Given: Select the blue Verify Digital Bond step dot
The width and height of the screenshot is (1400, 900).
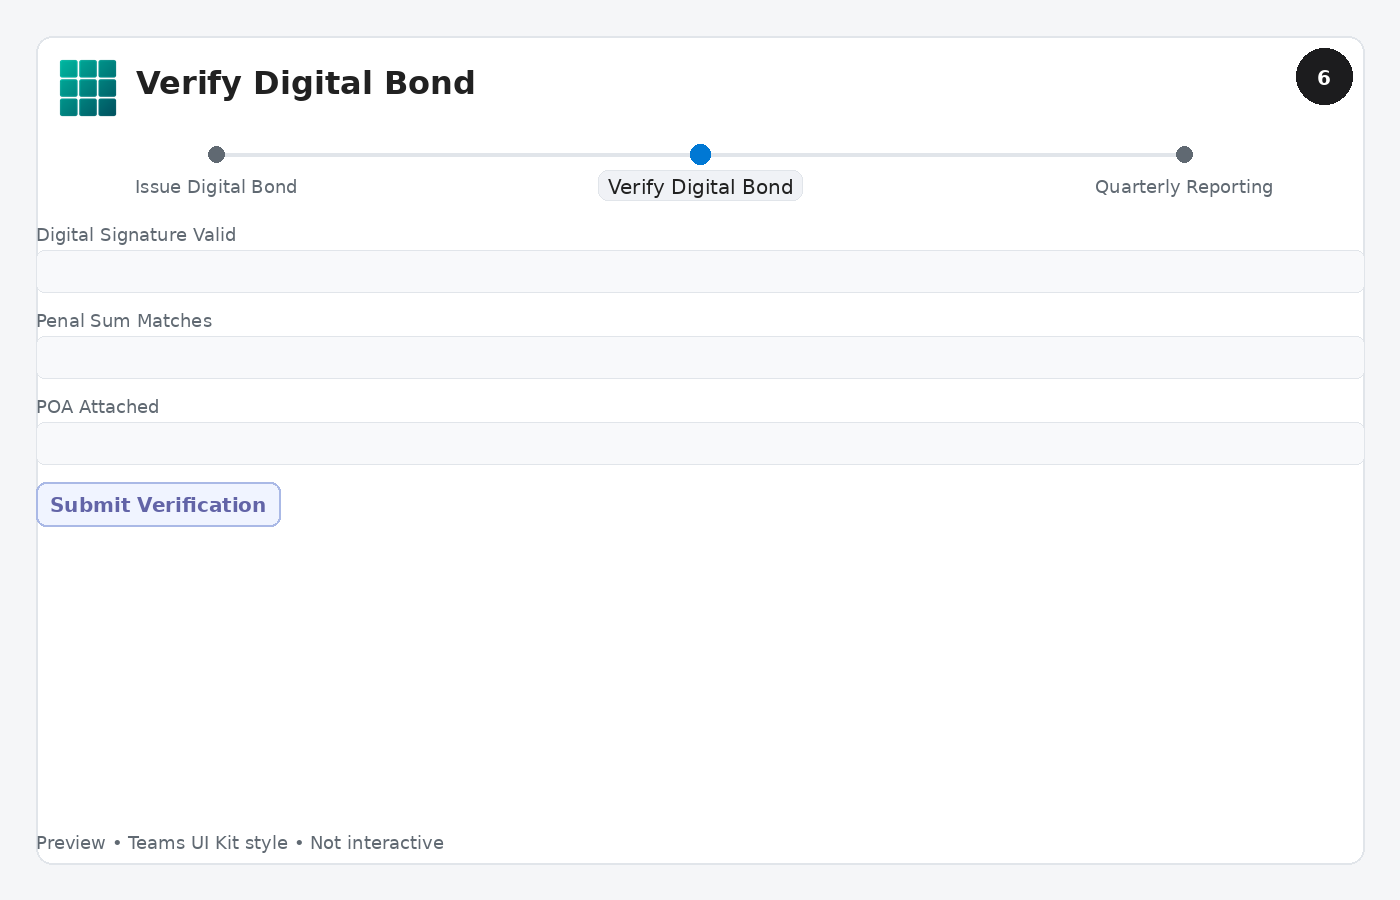Looking at the screenshot, I should pos(700,154).
